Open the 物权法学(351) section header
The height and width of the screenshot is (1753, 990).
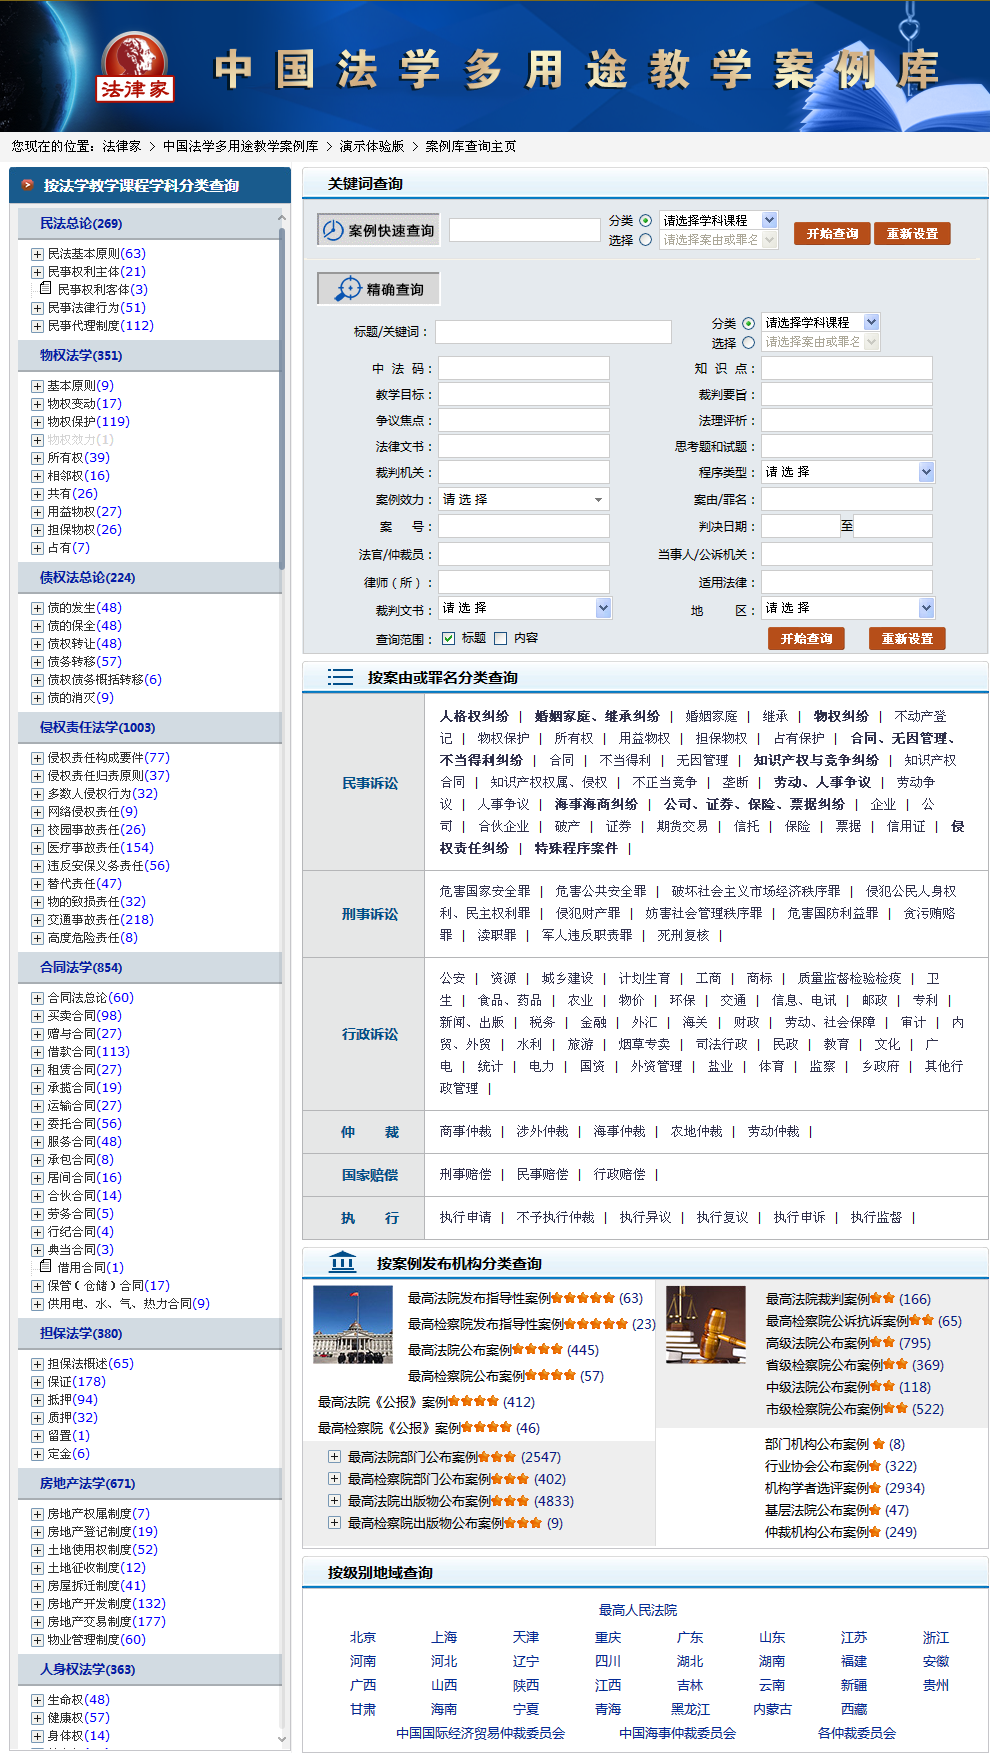click(149, 355)
